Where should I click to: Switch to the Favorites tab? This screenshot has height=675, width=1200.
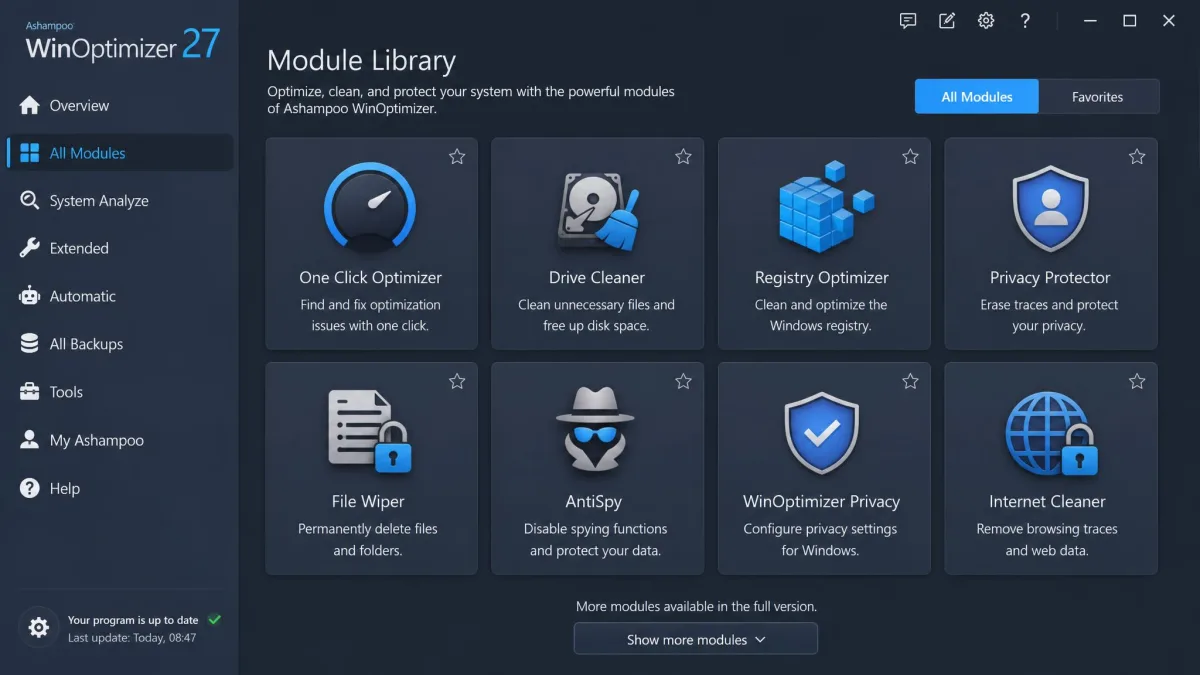pos(1098,97)
